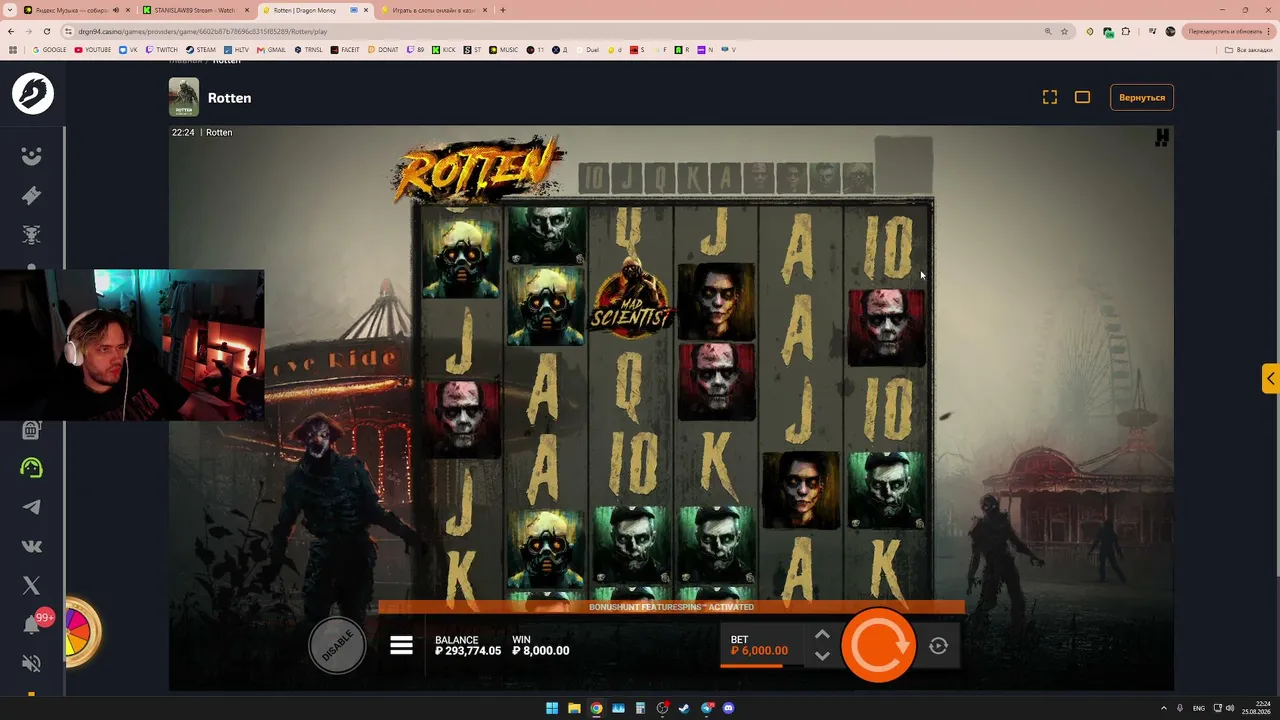The height and width of the screenshot is (720, 1280).
Task: Decrease the bet with the down arrow
Action: [822, 656]
